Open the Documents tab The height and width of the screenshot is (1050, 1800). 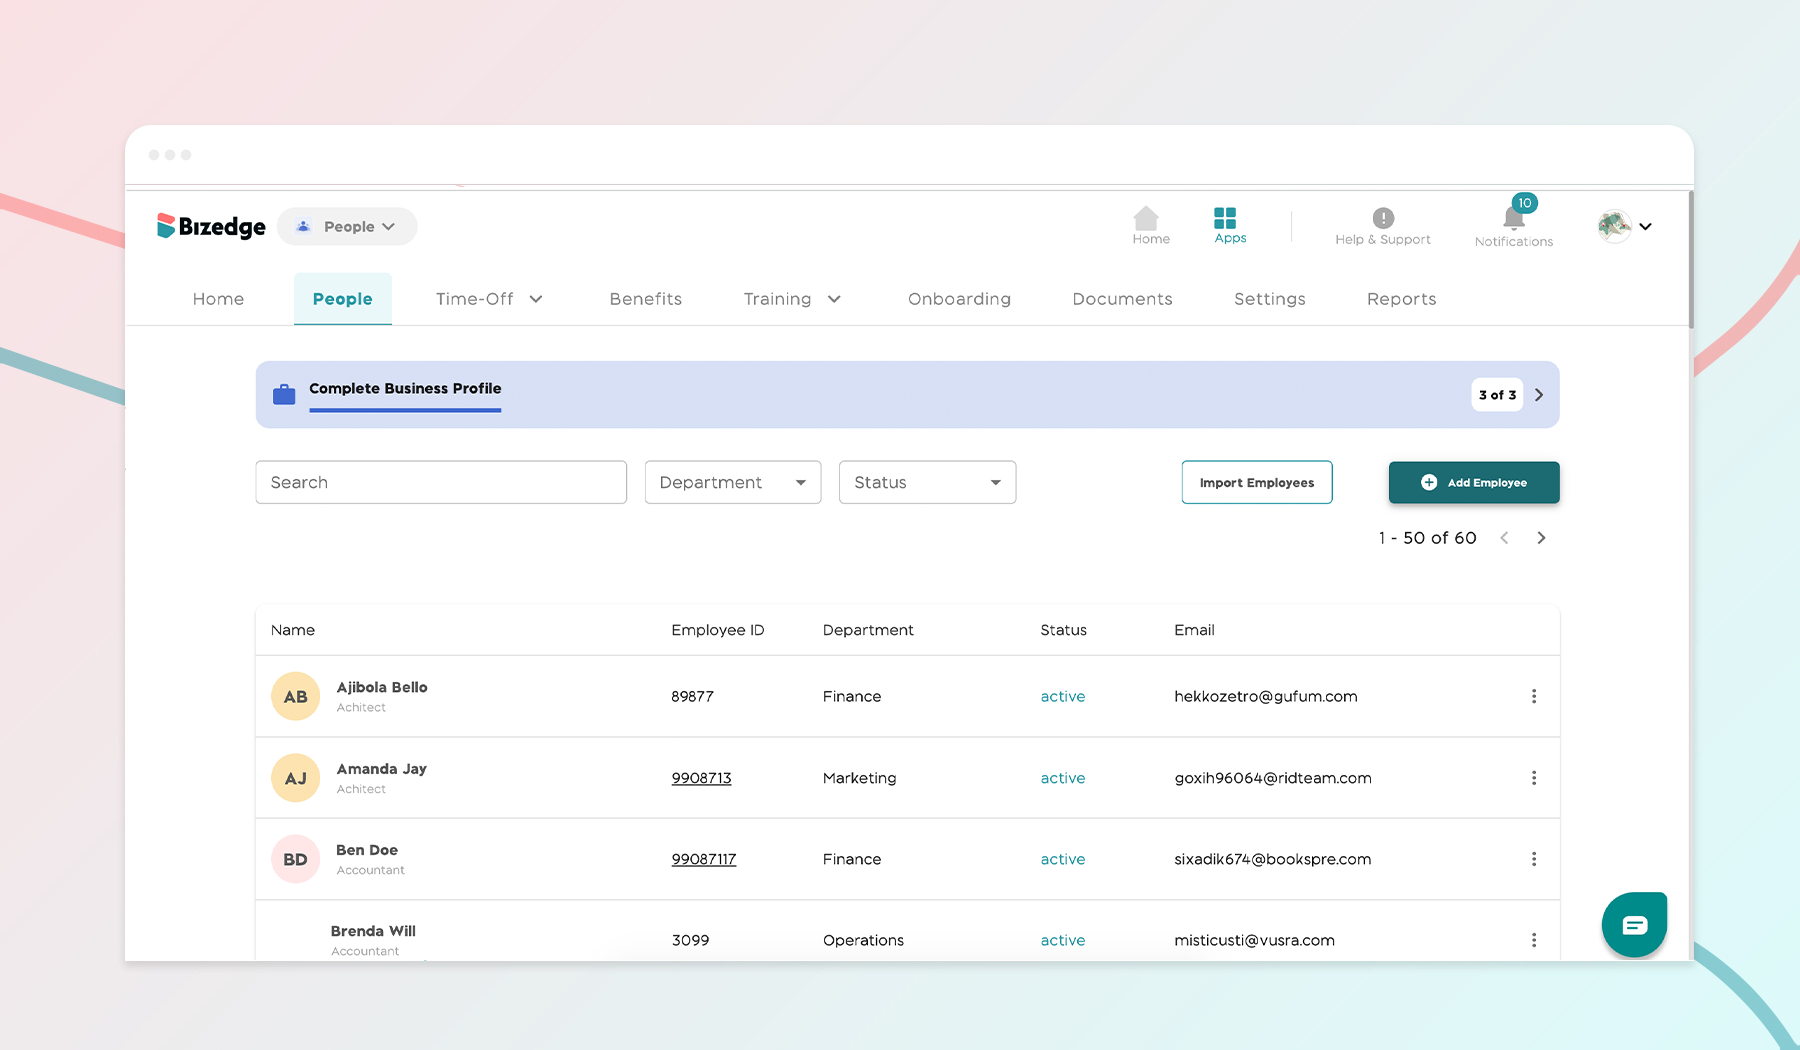1122,299
